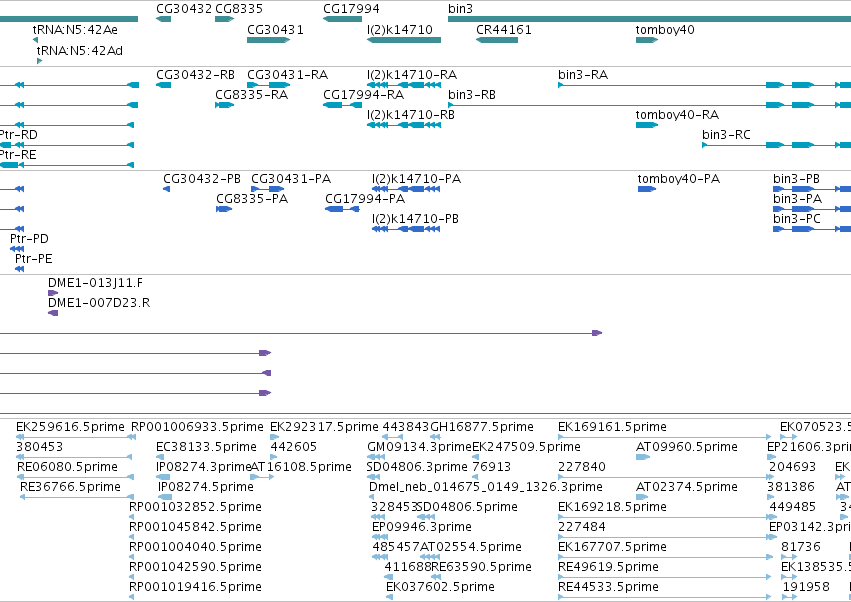Open the AT16108.5prime cDNA label
Image resolution: width=851 pixels, height=602 pixels.
[301, 467]
